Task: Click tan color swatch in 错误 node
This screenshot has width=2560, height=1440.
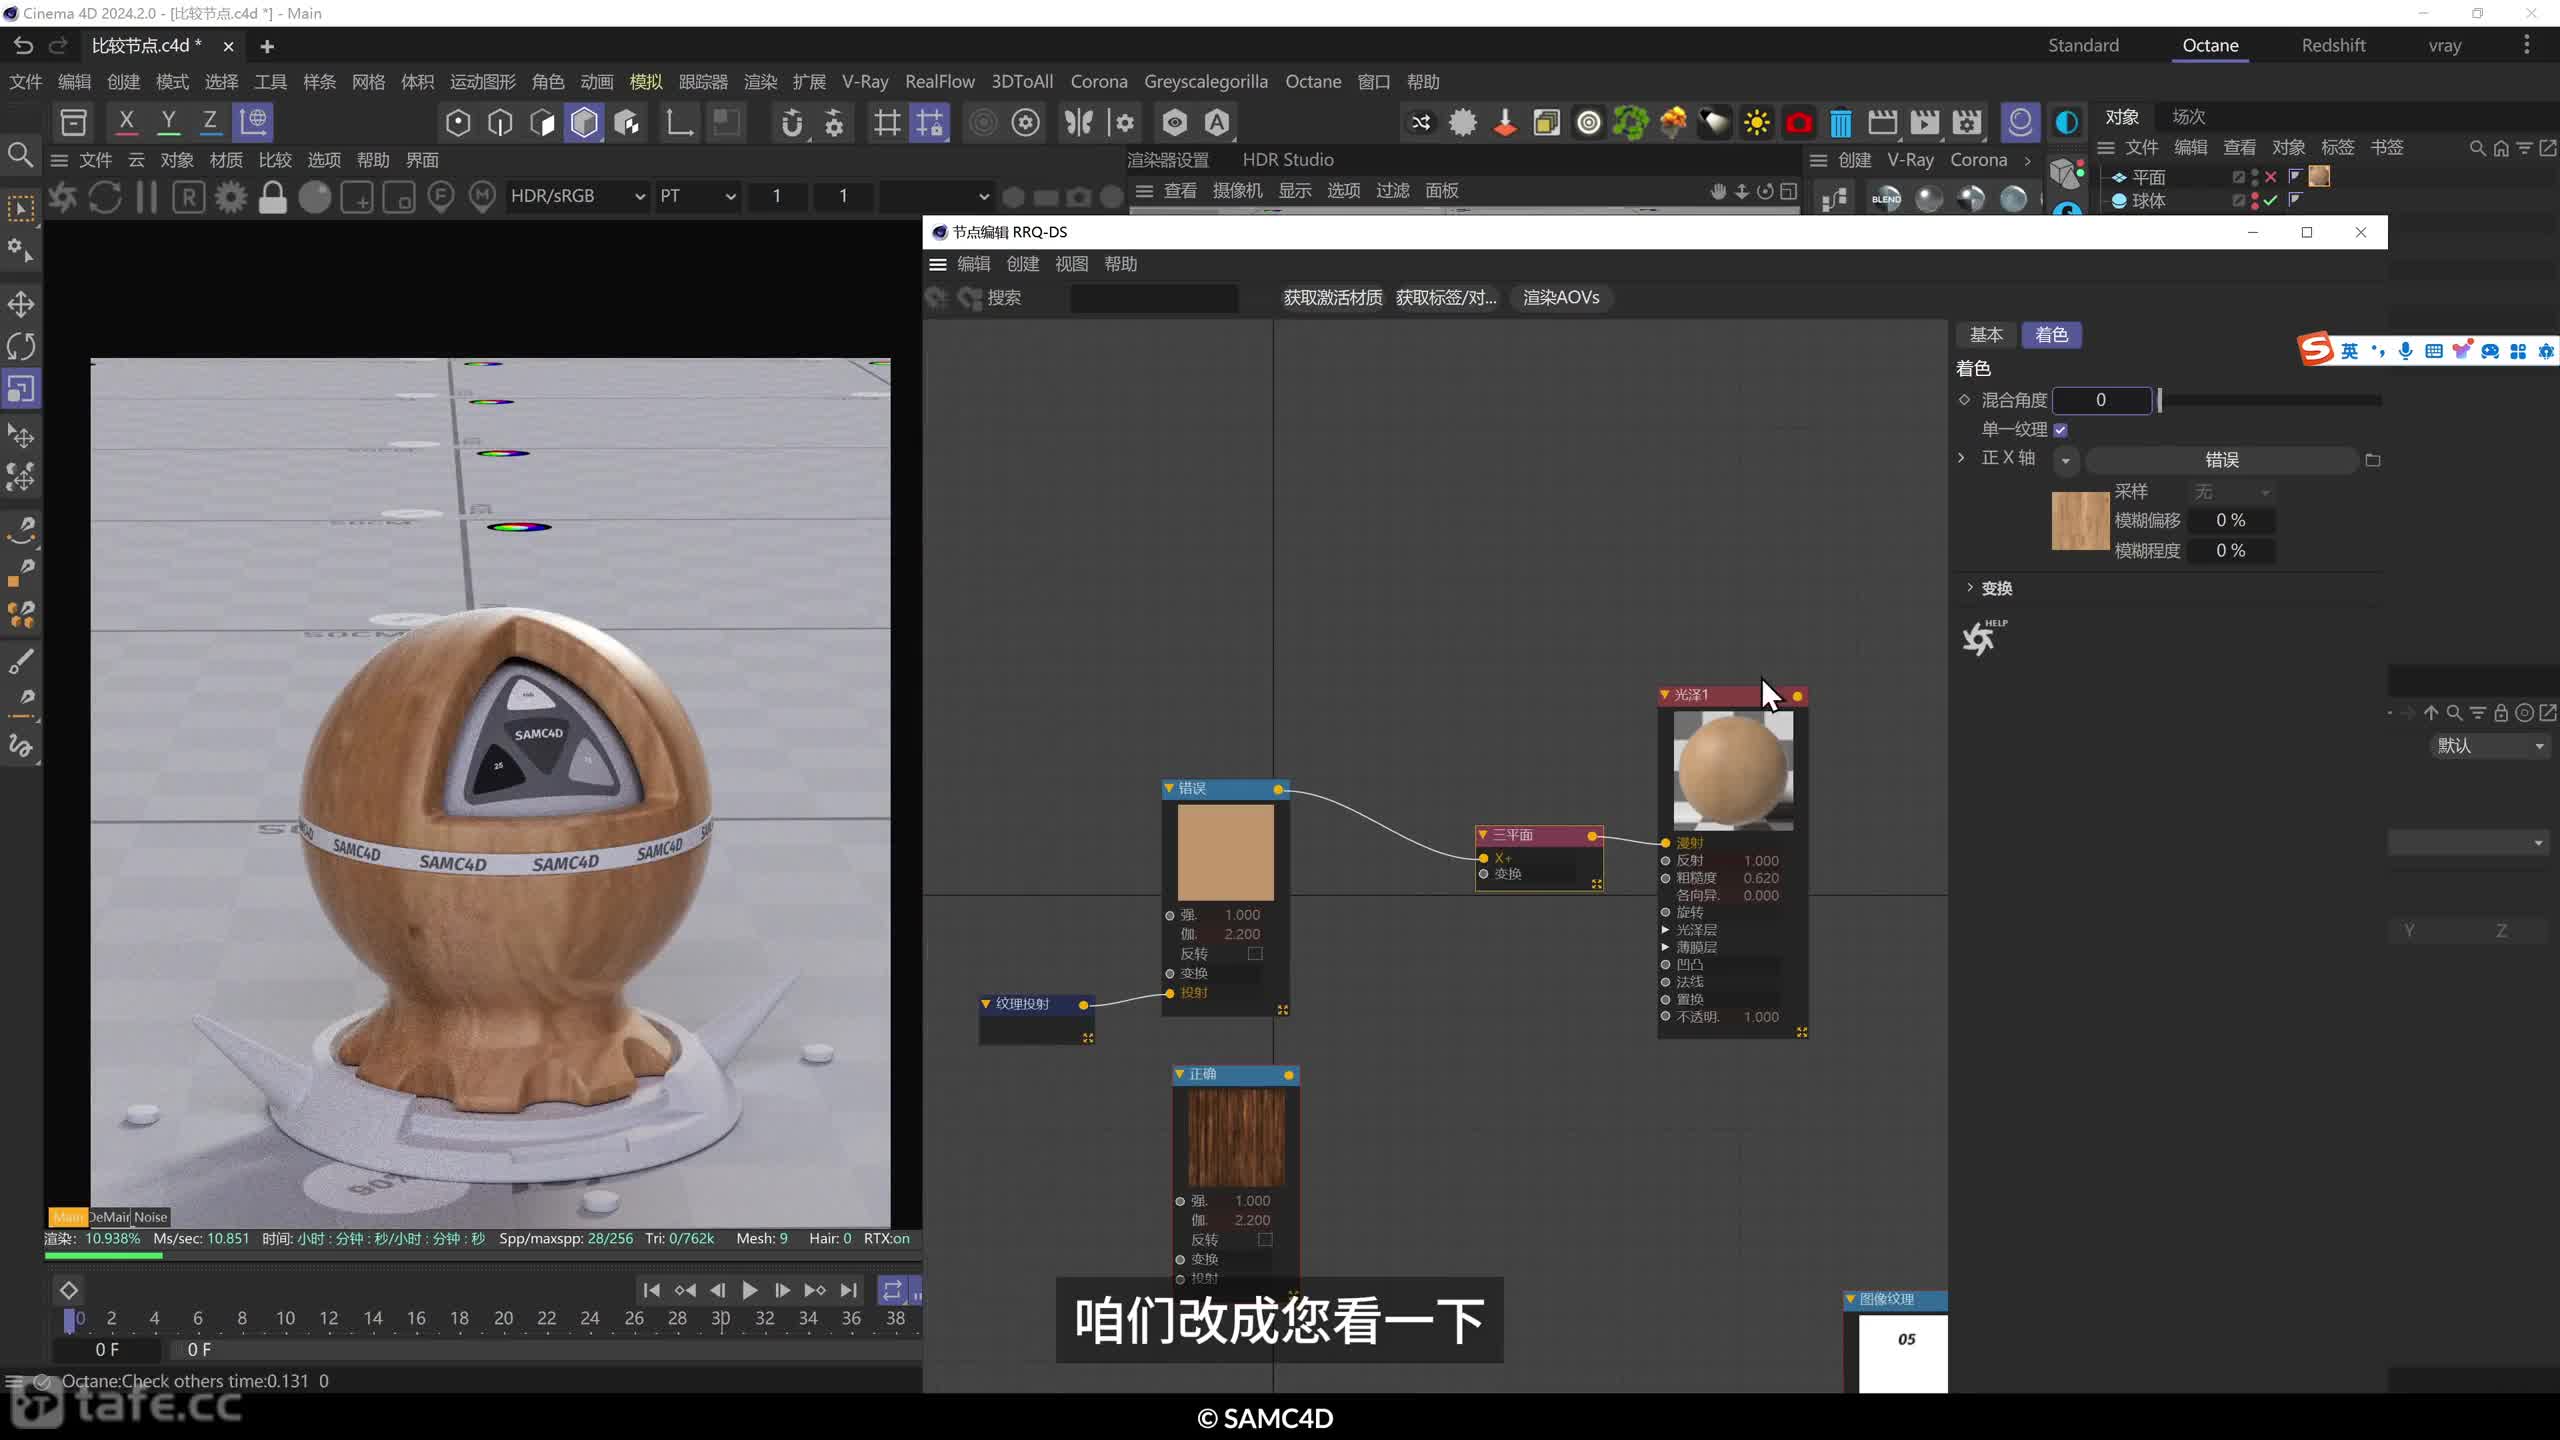Action: 1225,853
